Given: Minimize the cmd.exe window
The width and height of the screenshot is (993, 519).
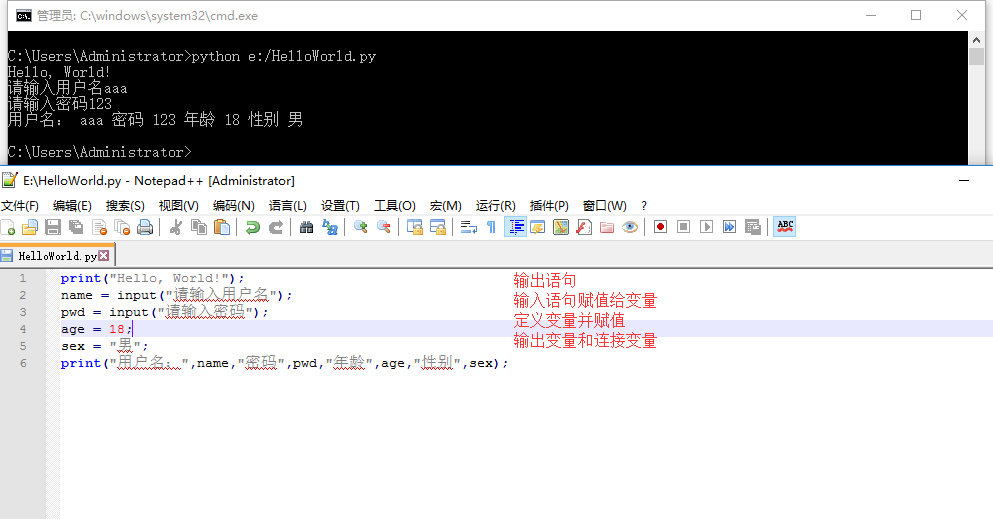Looking at the screenshot, I should pyautogui.click(x=871, y=15).
